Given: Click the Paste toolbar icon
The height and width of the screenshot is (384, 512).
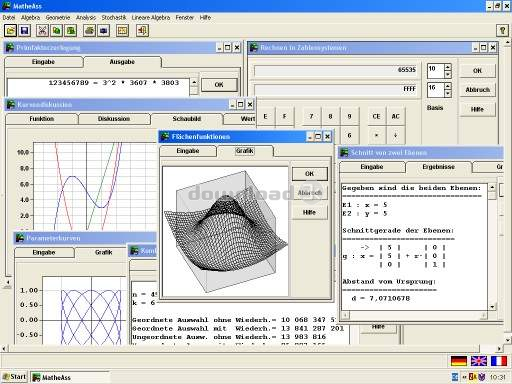Looking at the screenshot, I should 71,31.
